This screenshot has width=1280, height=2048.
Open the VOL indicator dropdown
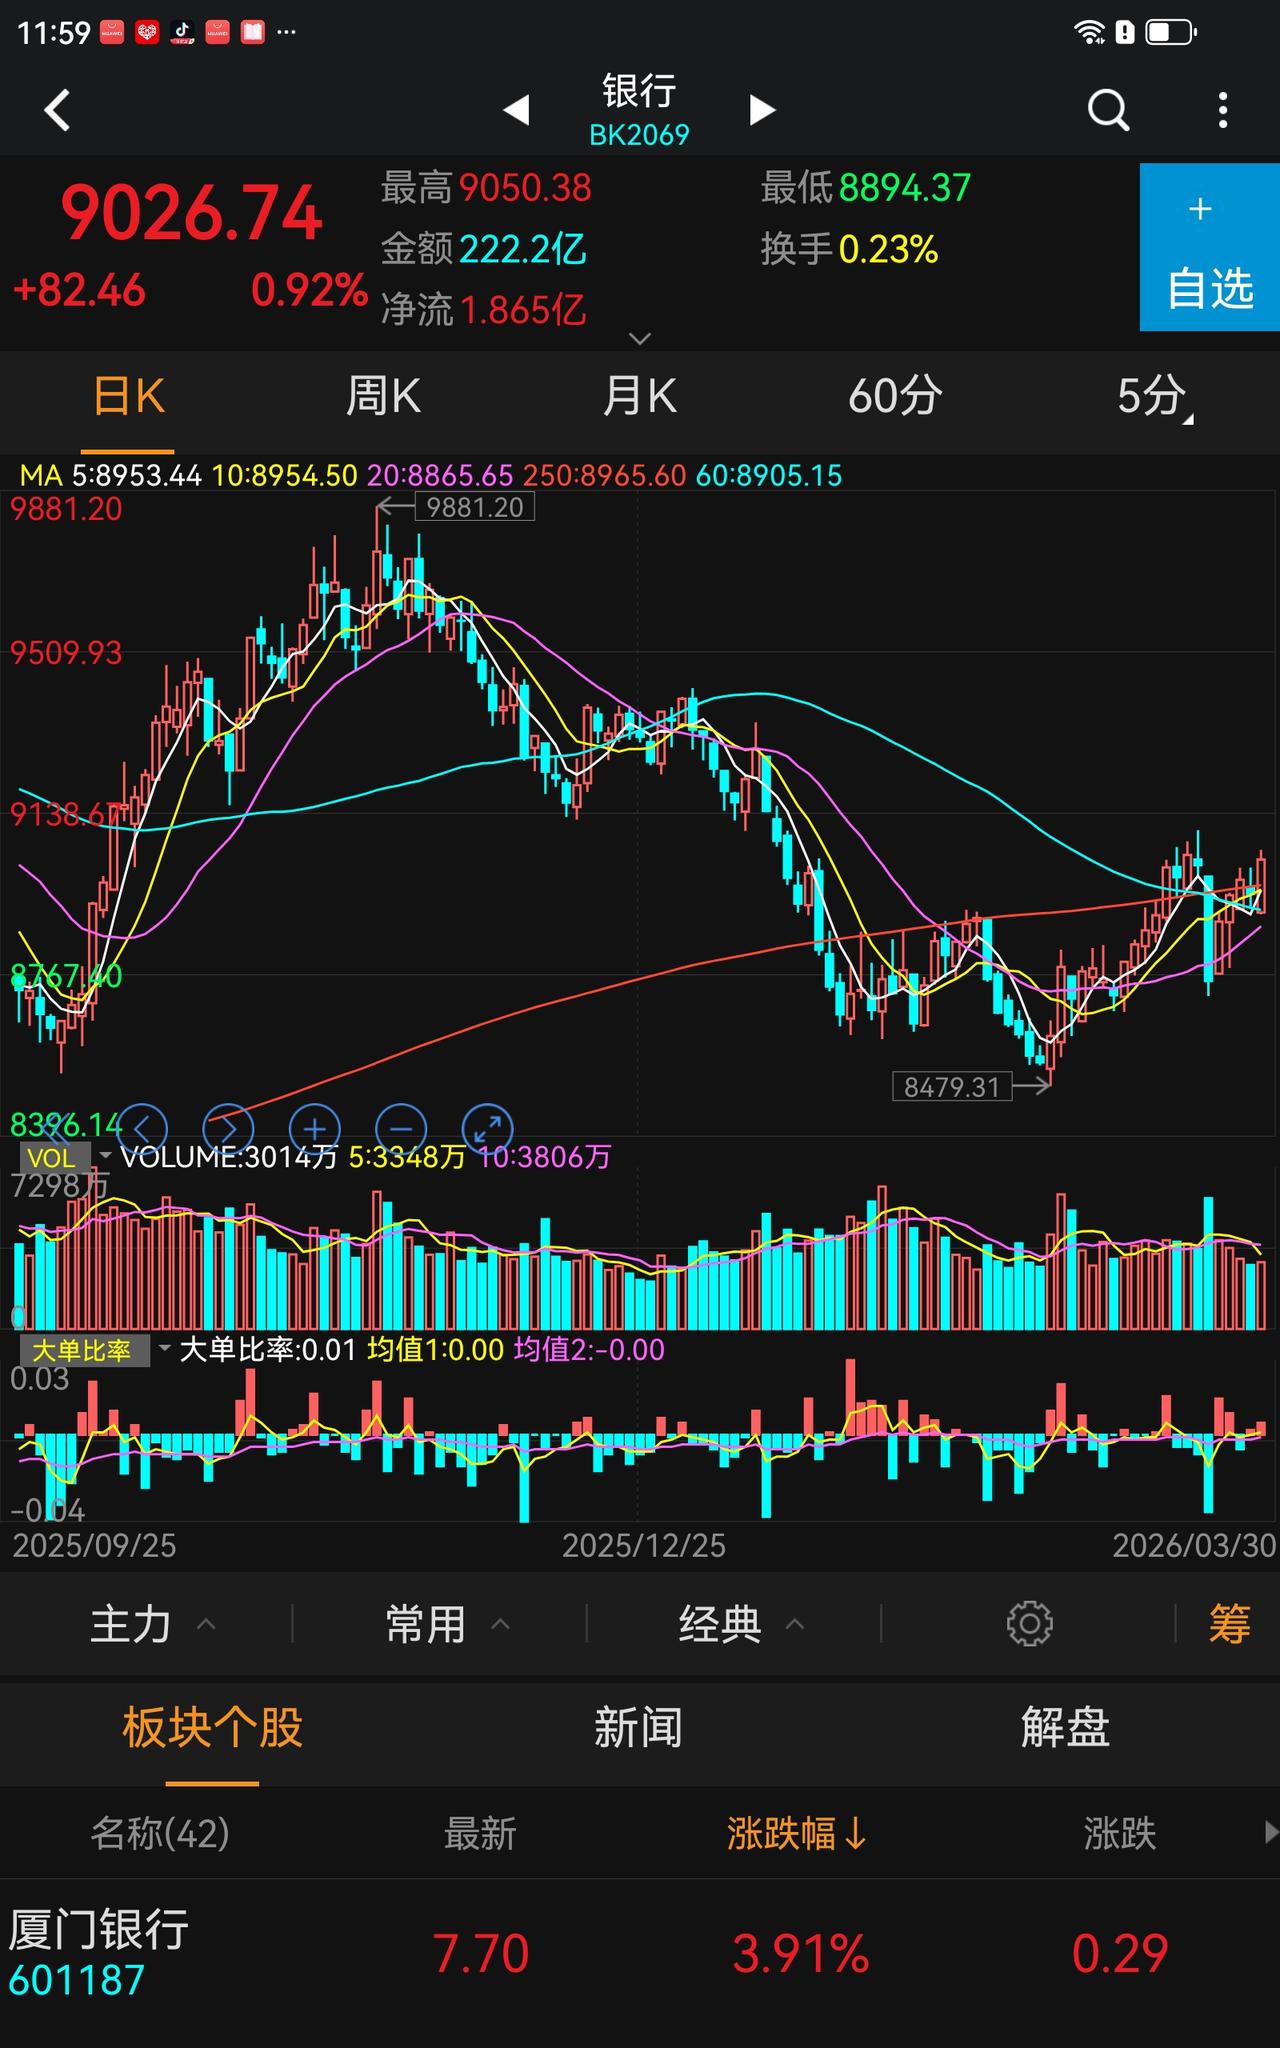tap(65, 1157)
